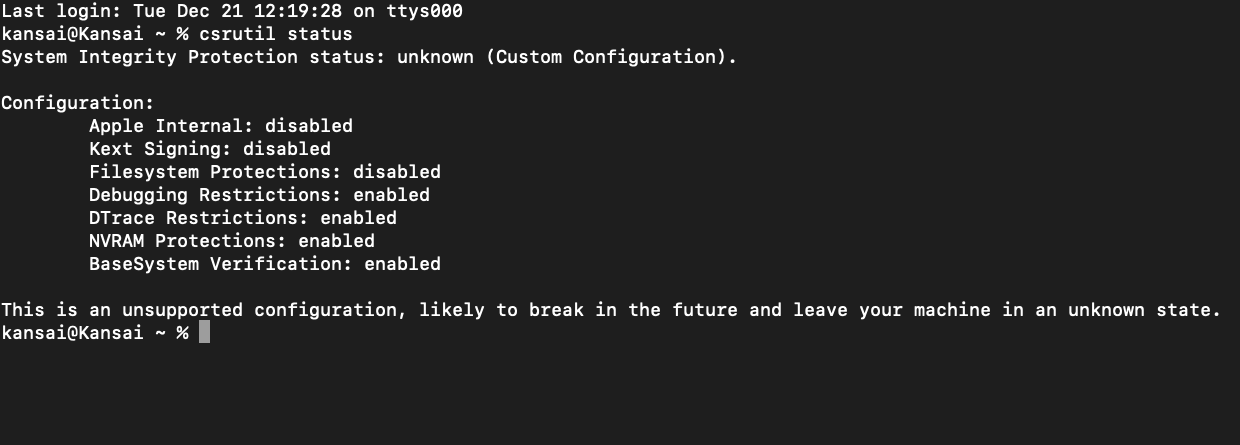The width and height of the screenshot is (1240, 445).
Task: Click the 'DTrace Restrictions' label
Action: tap(199, 218)
